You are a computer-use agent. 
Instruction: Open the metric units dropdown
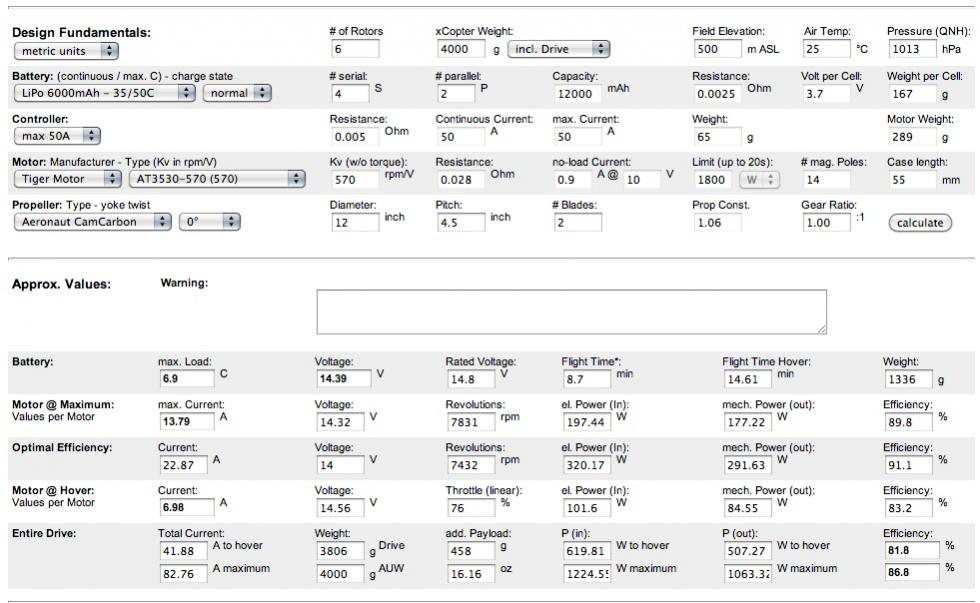[66, 50]
